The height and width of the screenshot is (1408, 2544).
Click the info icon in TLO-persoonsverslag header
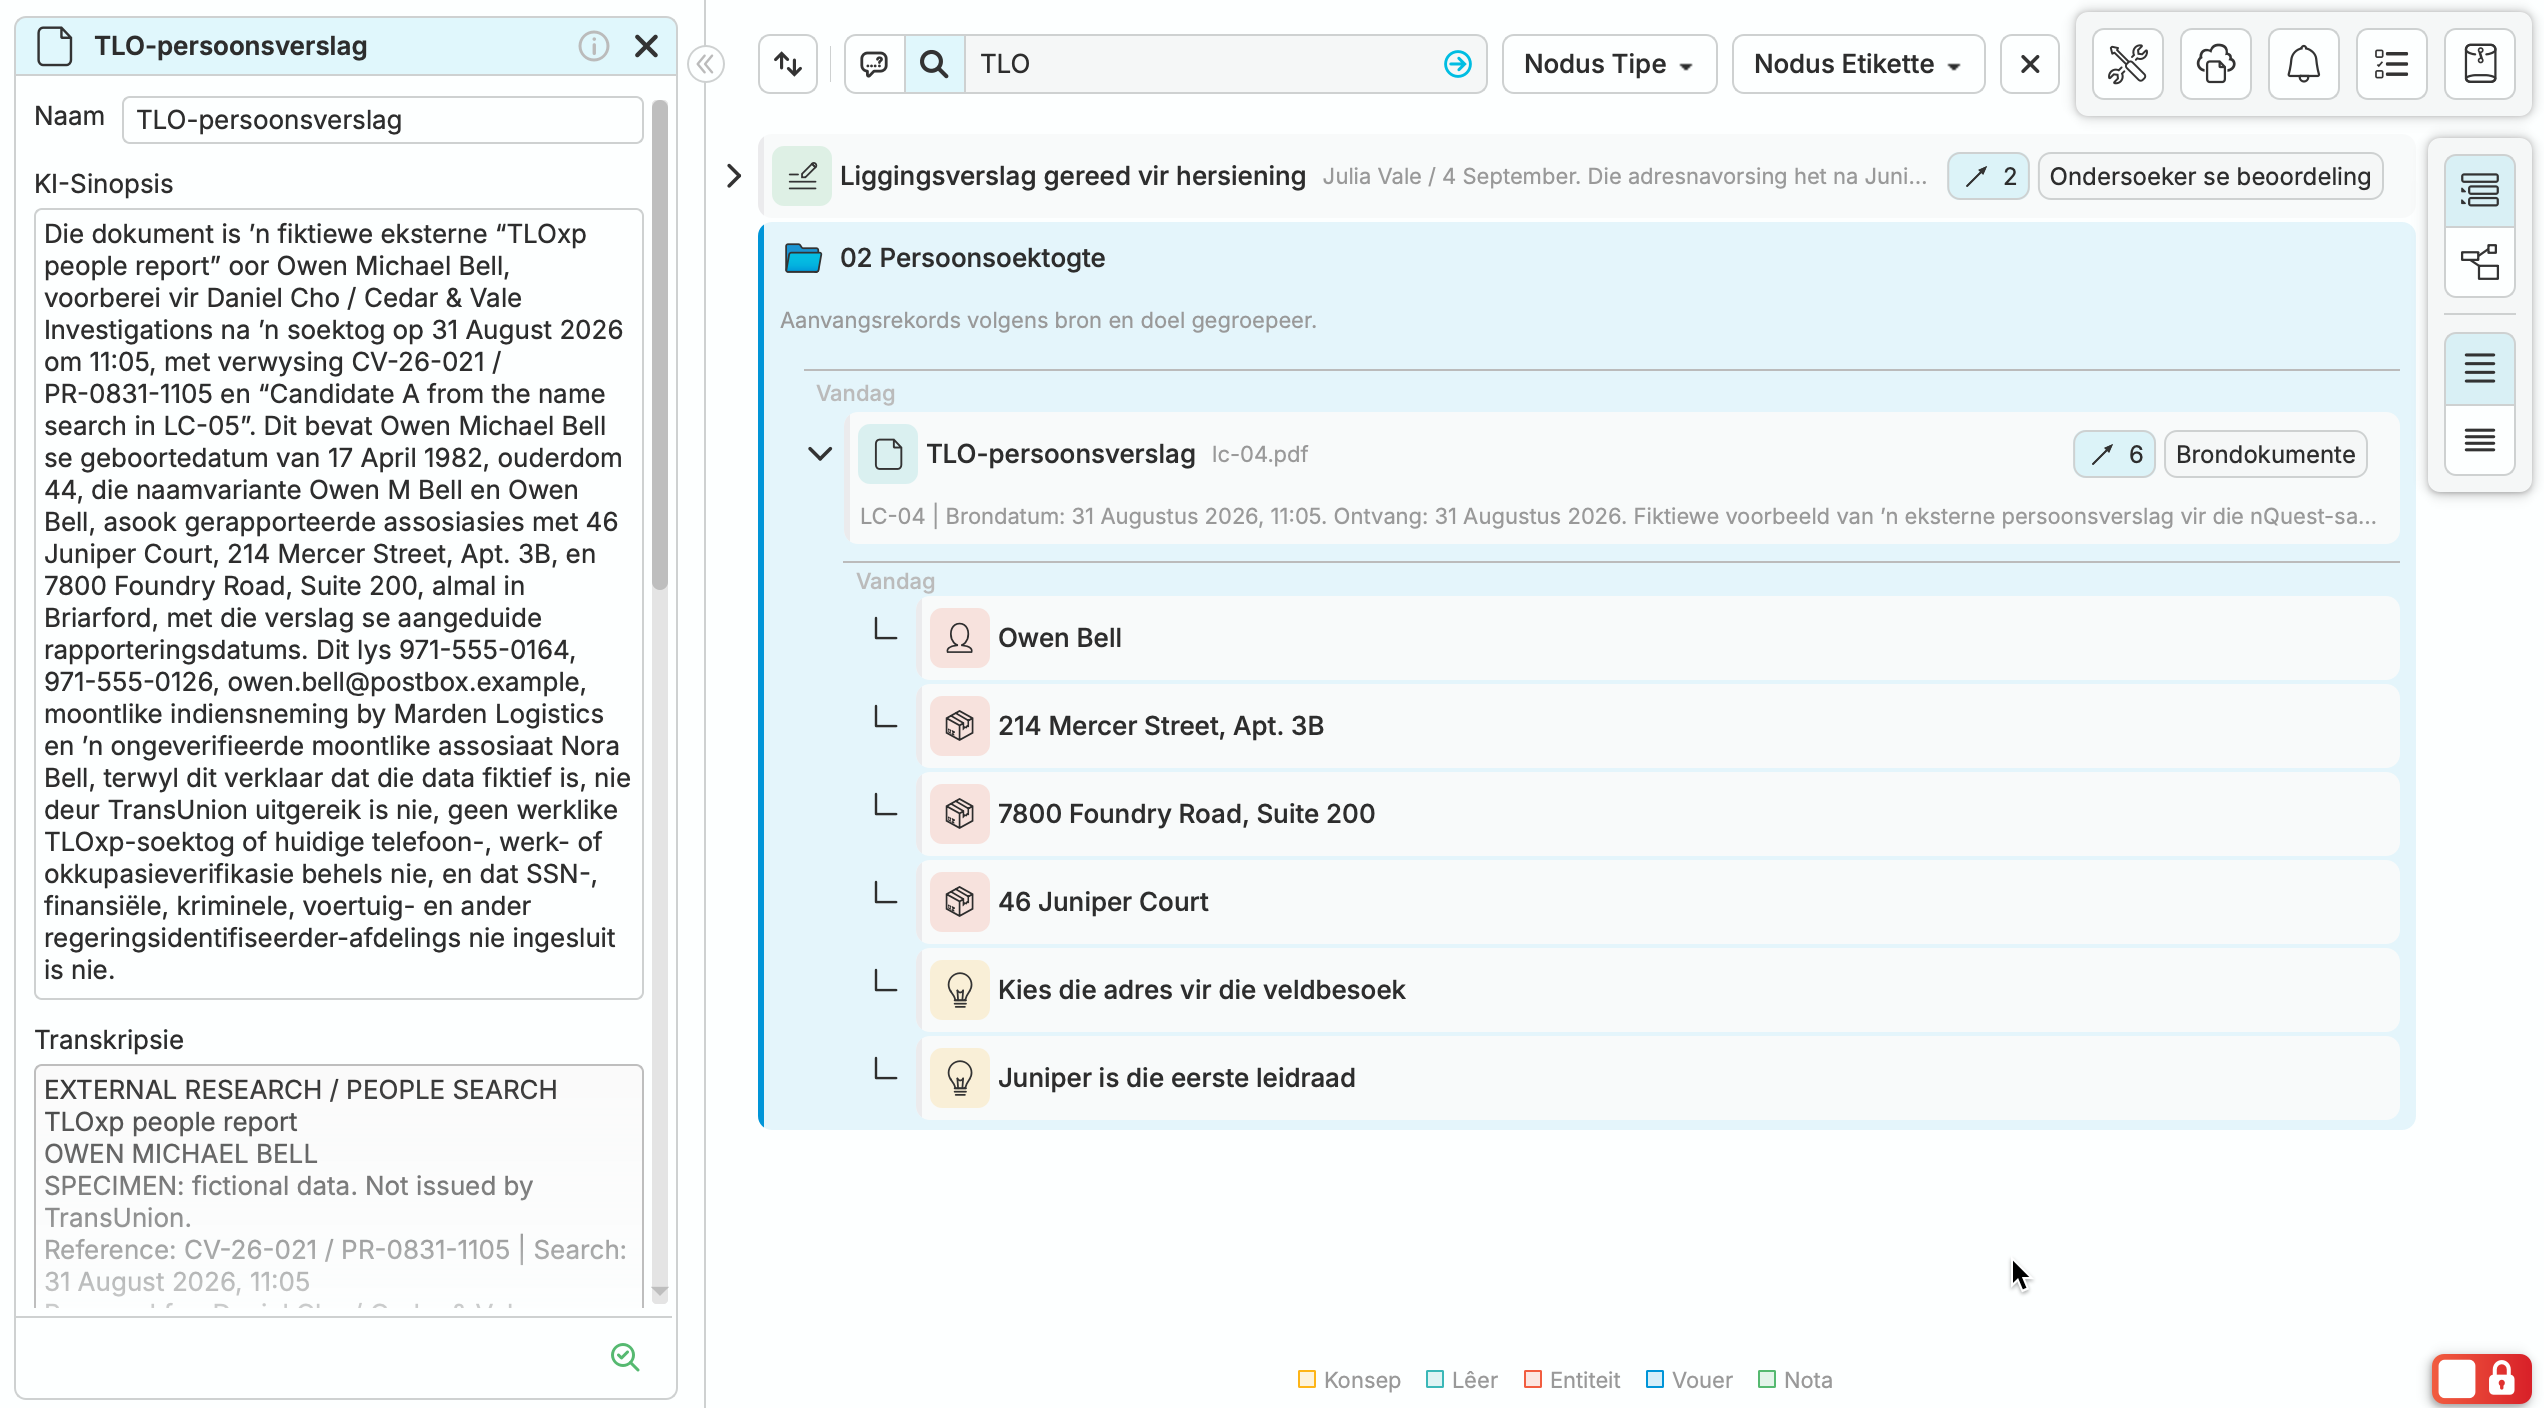593,46
